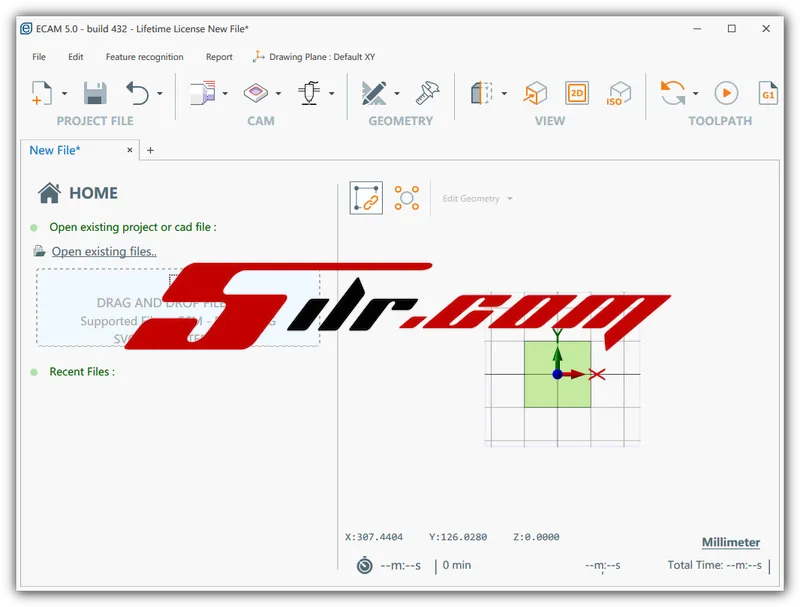800x607 pixels.
Task: Click the X coordinate readout X:307.4404
Action: [374, 537]
